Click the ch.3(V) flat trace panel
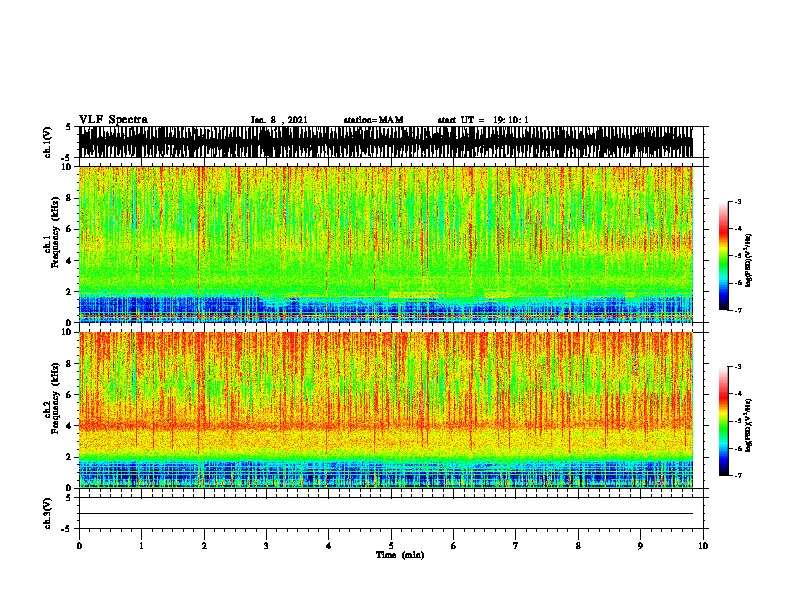The width and height of the screenshot is (792, 612). [x=391, y=513]
